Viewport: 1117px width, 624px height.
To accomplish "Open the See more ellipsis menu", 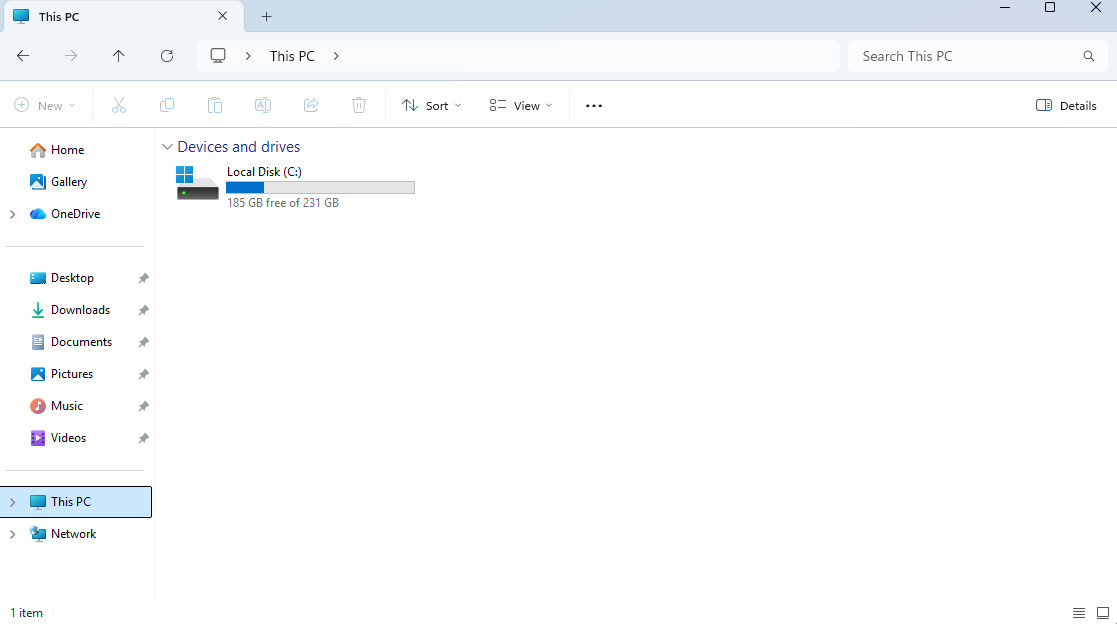I will (x=593, y=105).
